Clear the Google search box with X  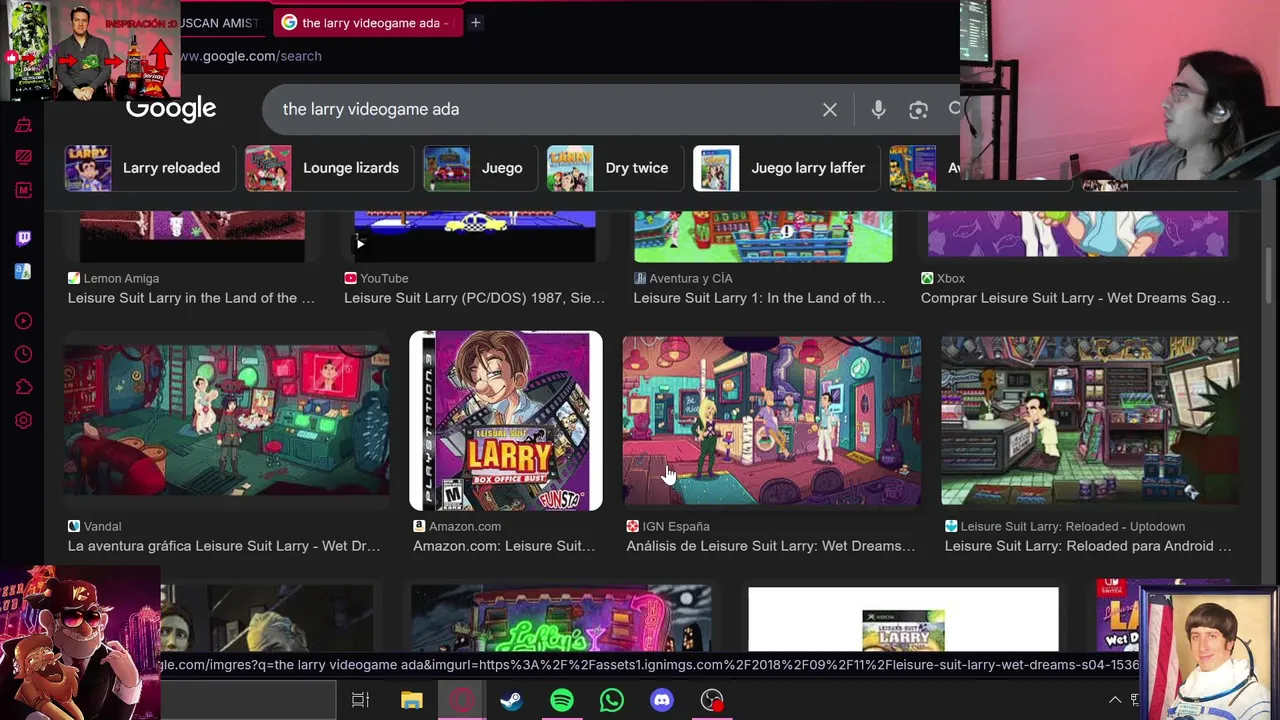coord(830,109)
